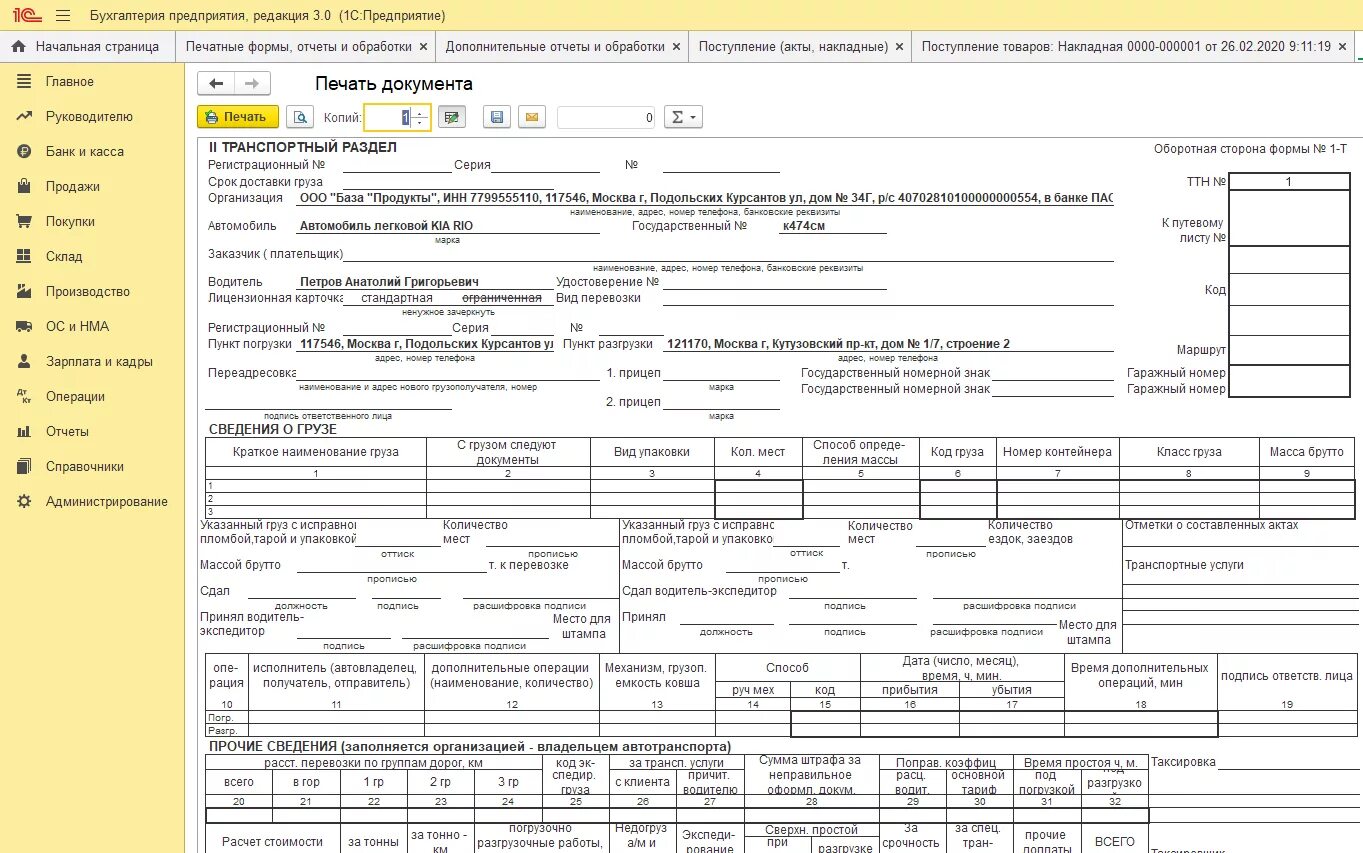
Task: Click the ОС и НМА truck icon
Action: (x=24, y=327)
